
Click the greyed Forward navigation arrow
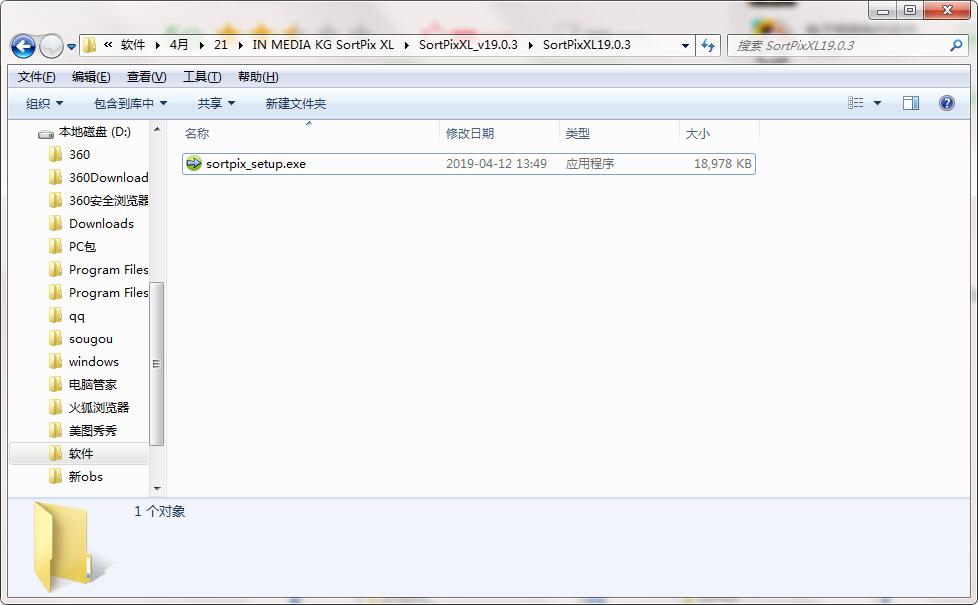coord(51,46)
